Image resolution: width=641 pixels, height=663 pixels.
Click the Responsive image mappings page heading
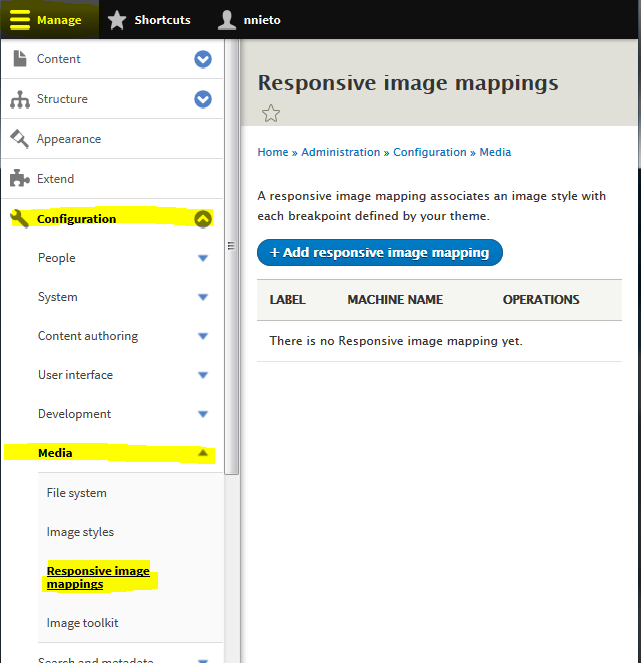408,83
